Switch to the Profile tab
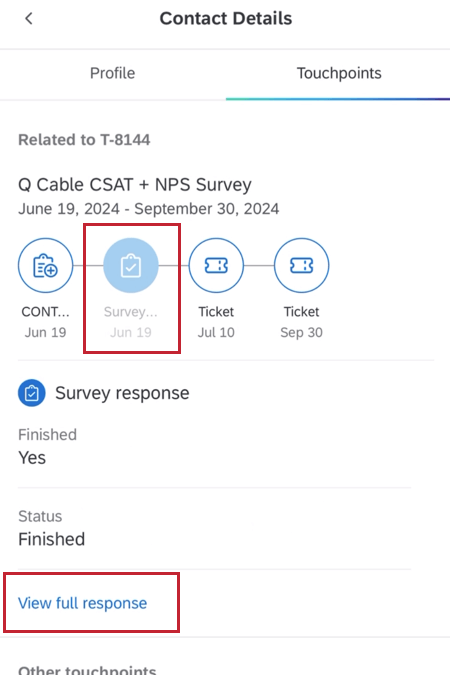The height and width of the screenshot is (675, 450). point(112,73)
